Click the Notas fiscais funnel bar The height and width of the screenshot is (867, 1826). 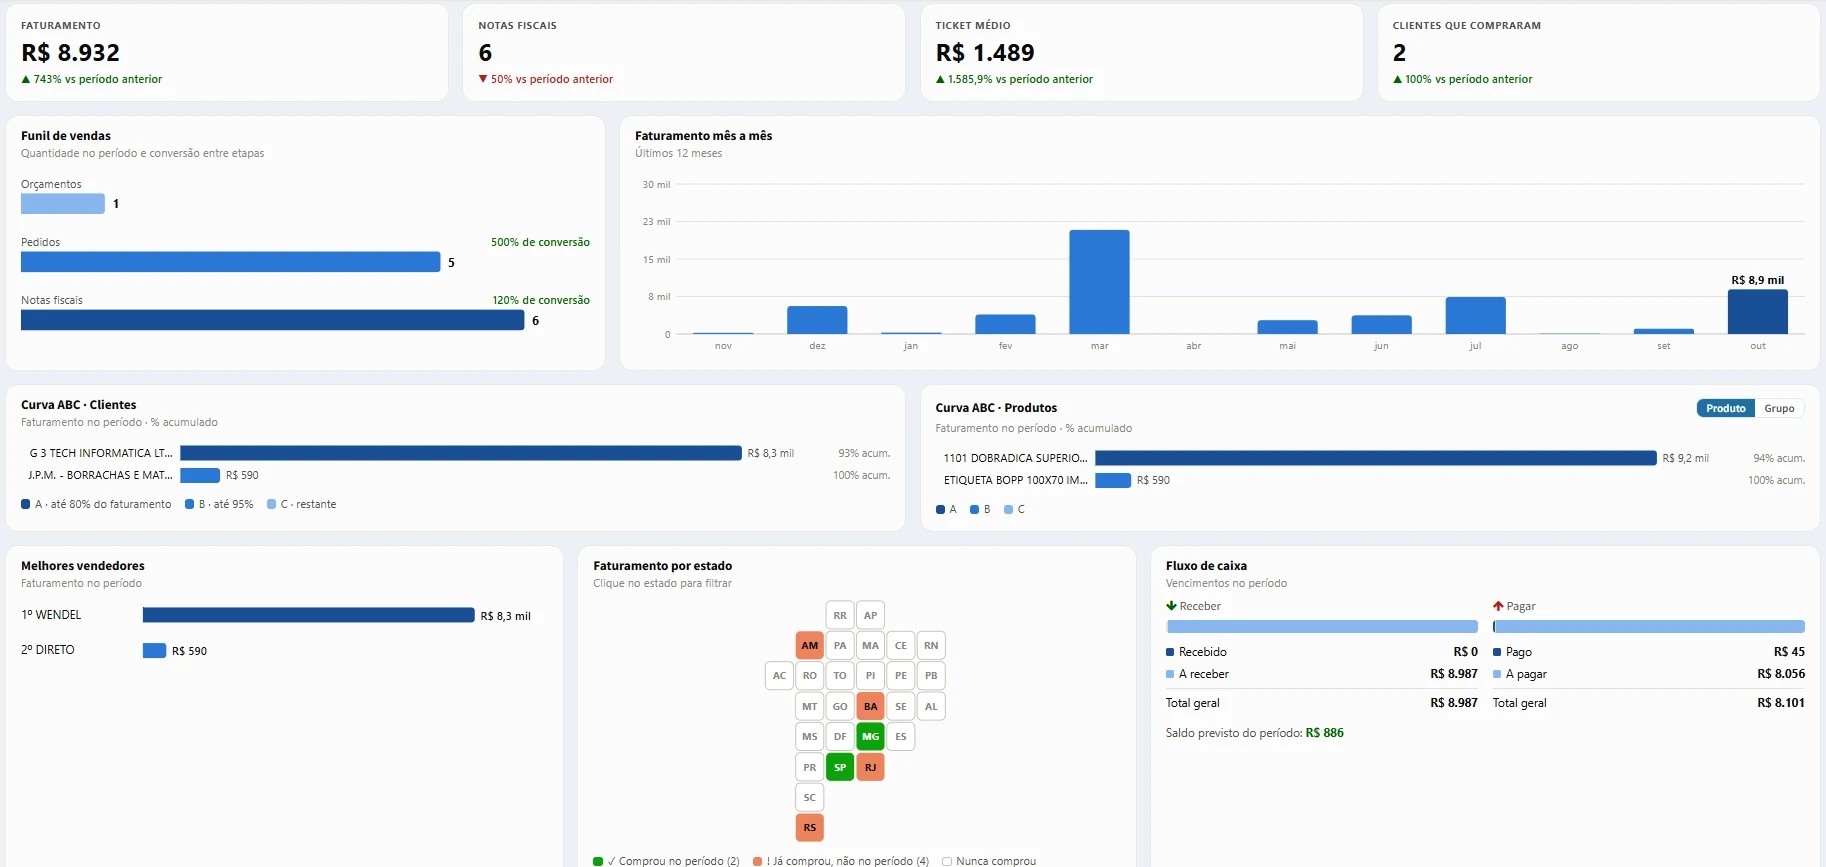[x=272, y=320]
